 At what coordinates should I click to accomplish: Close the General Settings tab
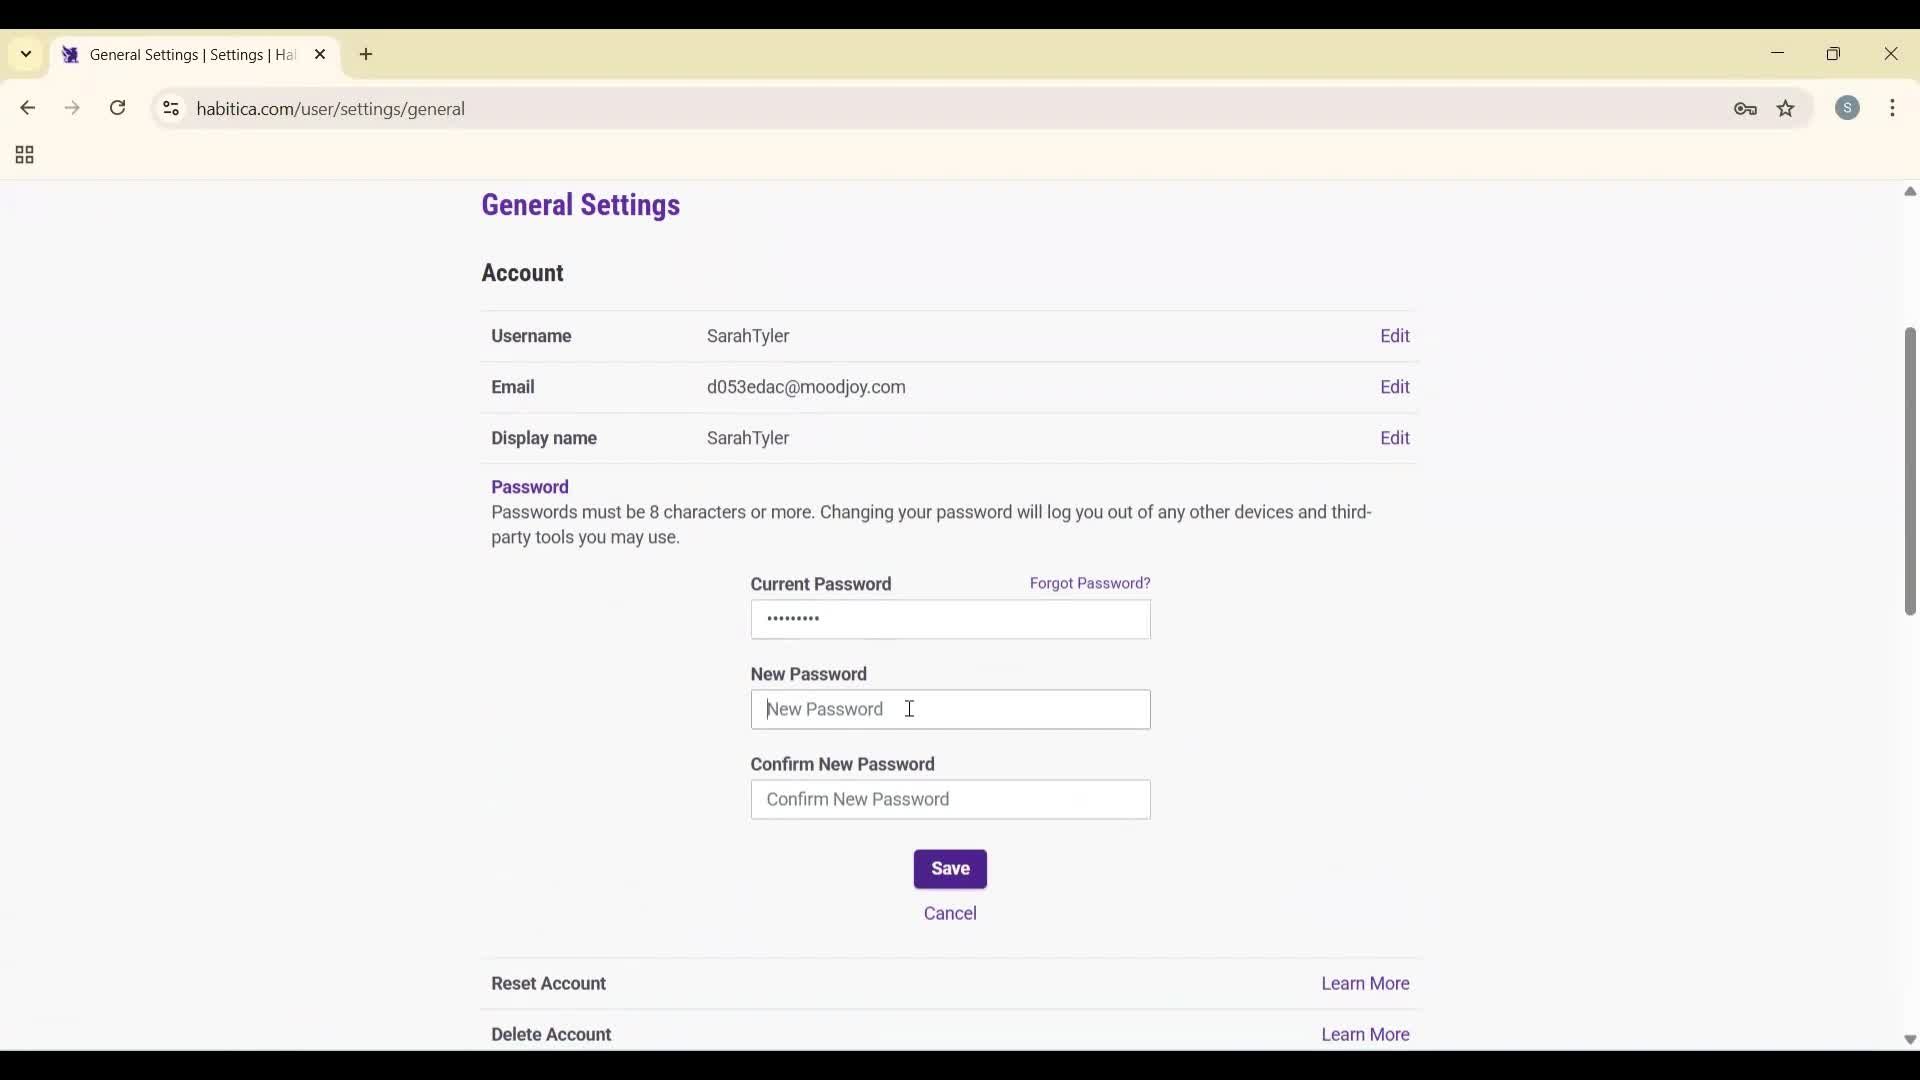point(321,54)
